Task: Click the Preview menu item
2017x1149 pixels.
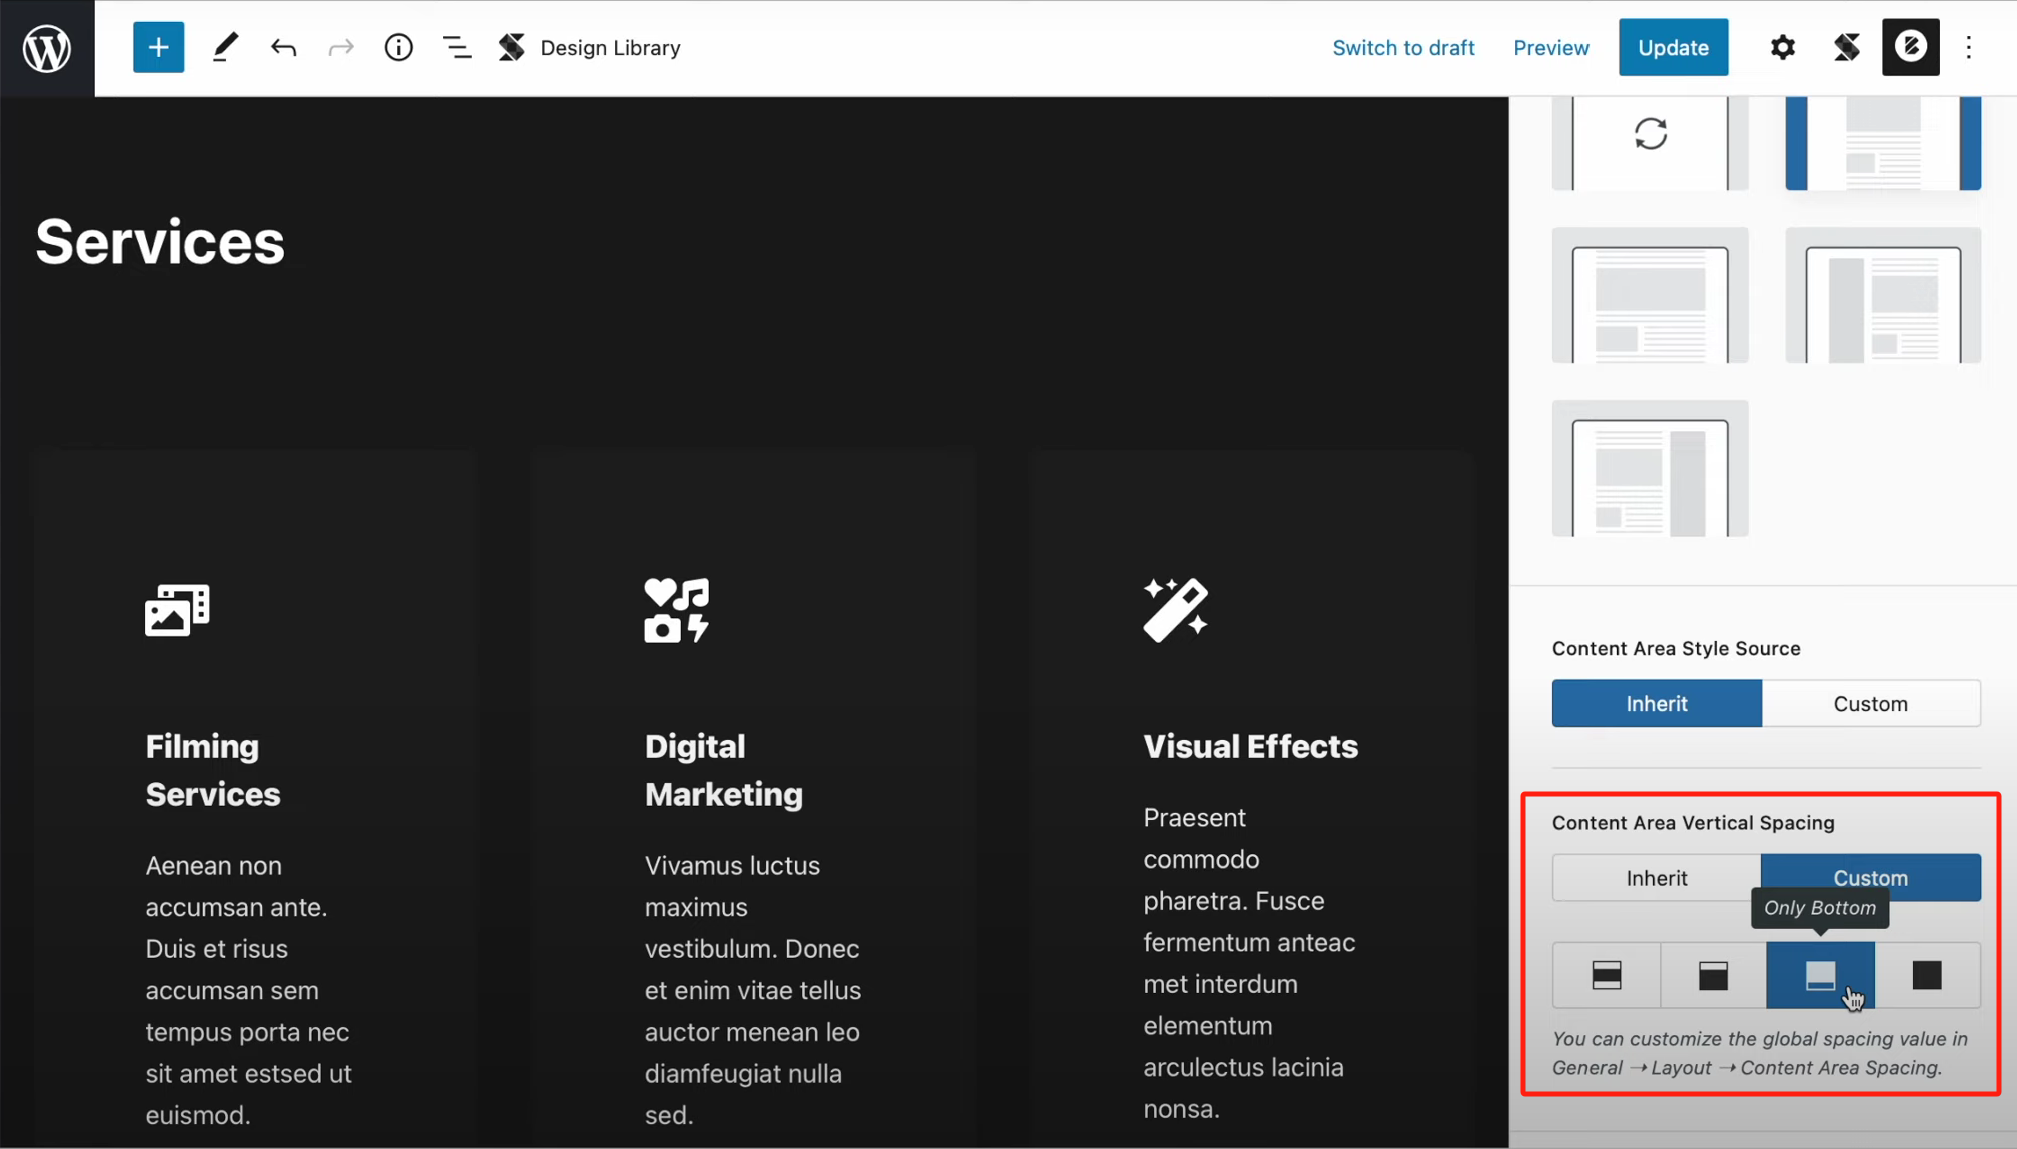Action: click(x=1550, y=47)
